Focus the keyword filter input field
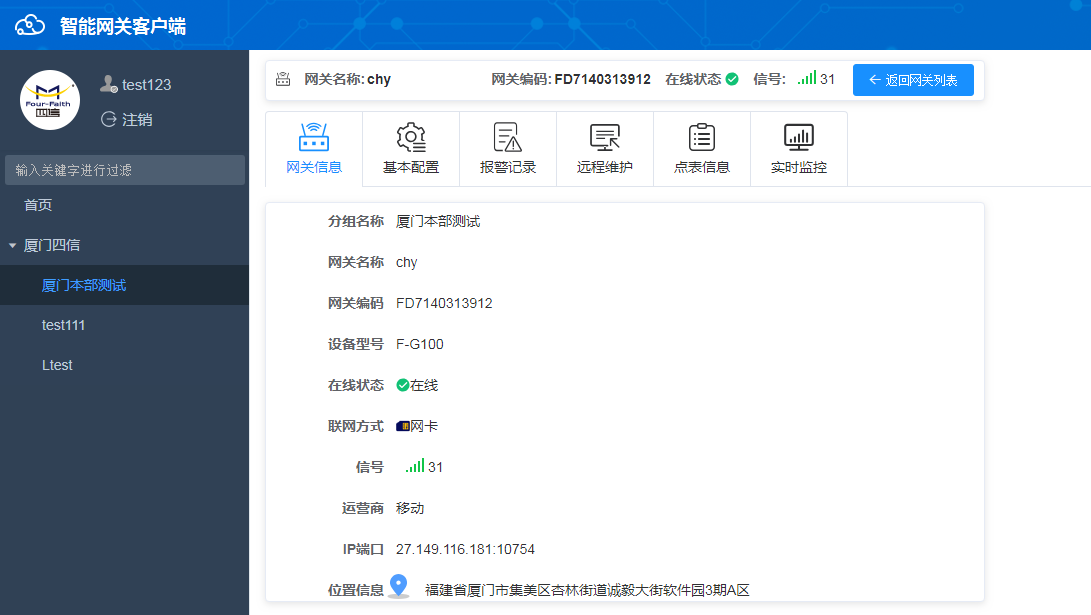Screen dimensions: 1091x615 (x=125, y=170)
